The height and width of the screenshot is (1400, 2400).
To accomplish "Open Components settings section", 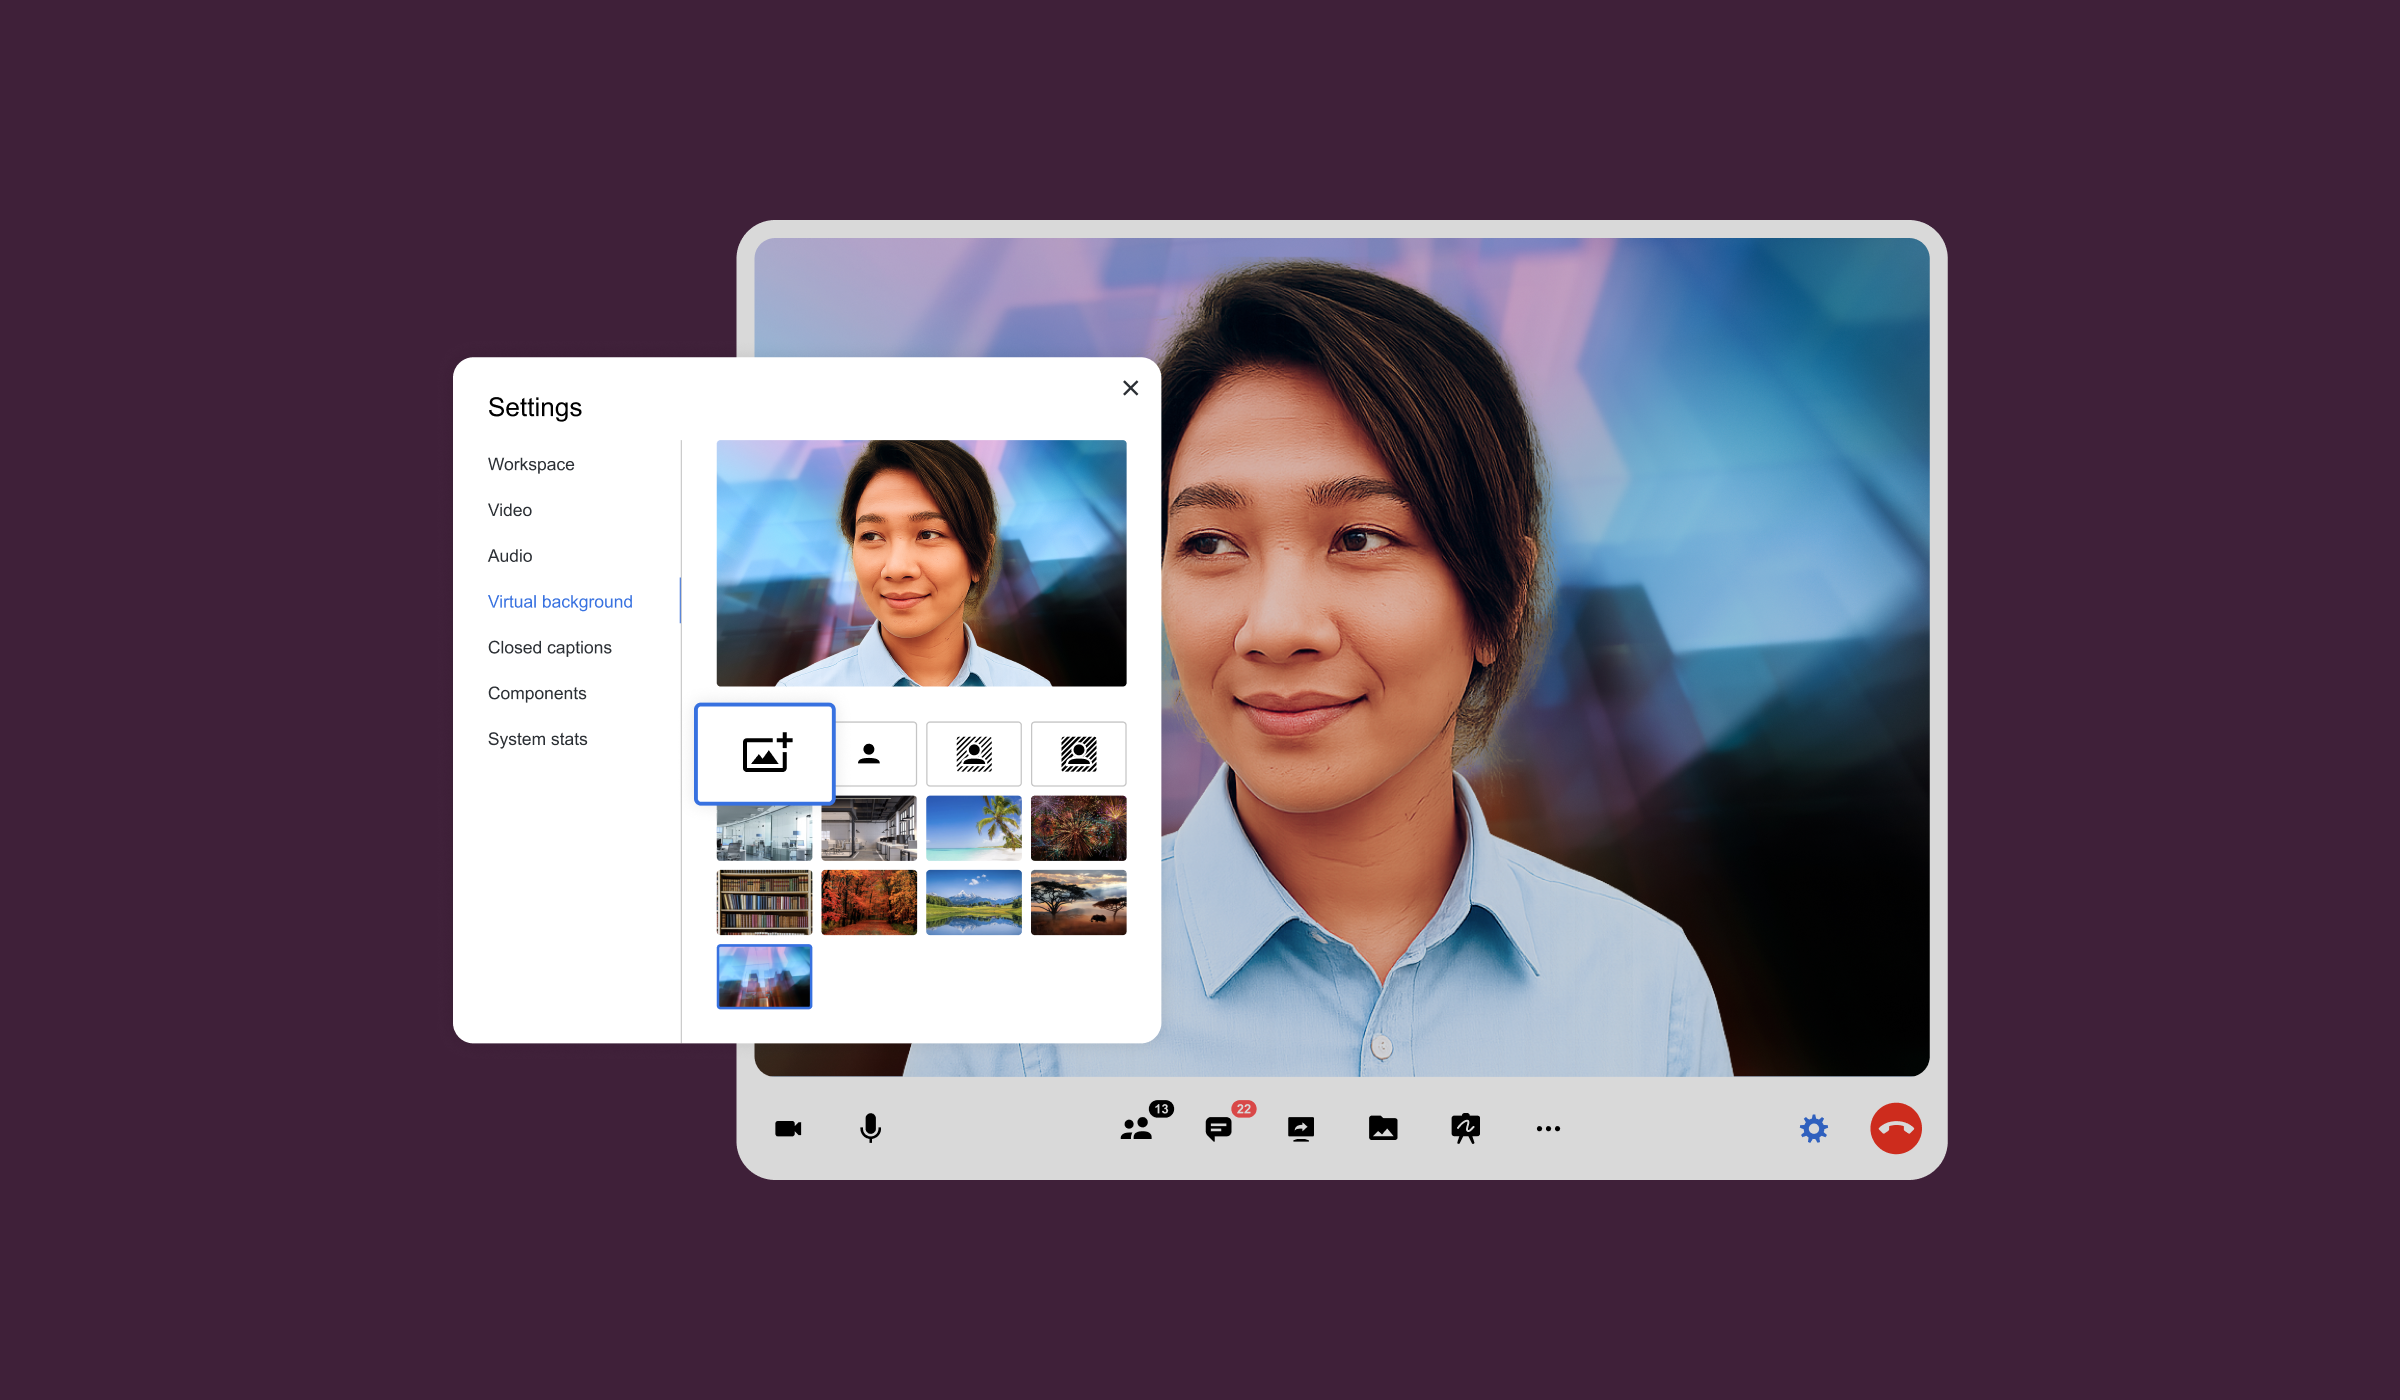I will [537, 694].
